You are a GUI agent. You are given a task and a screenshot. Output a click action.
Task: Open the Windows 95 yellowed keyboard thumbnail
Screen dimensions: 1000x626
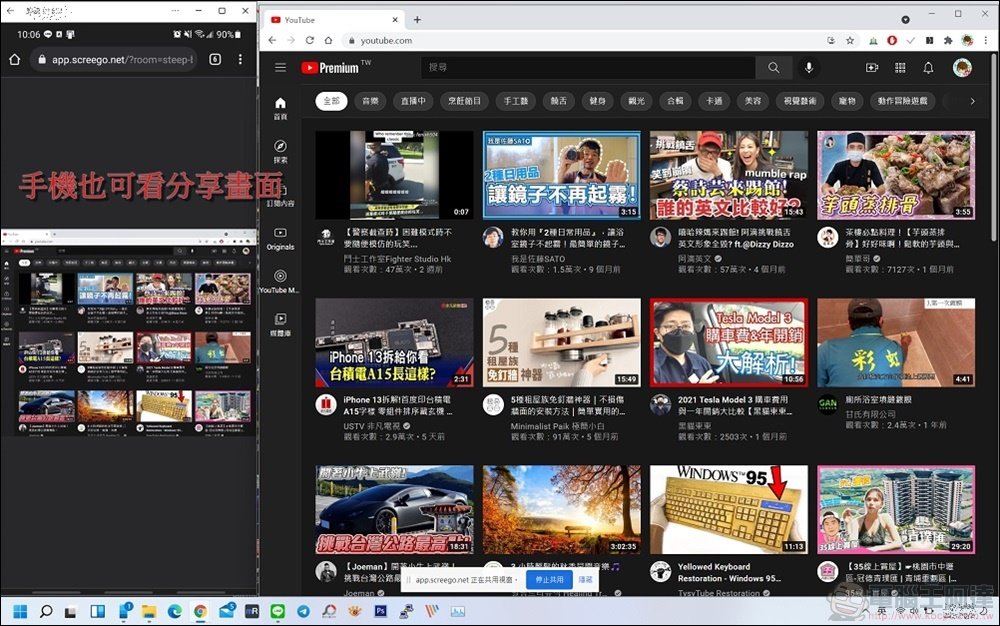[729, 510]
